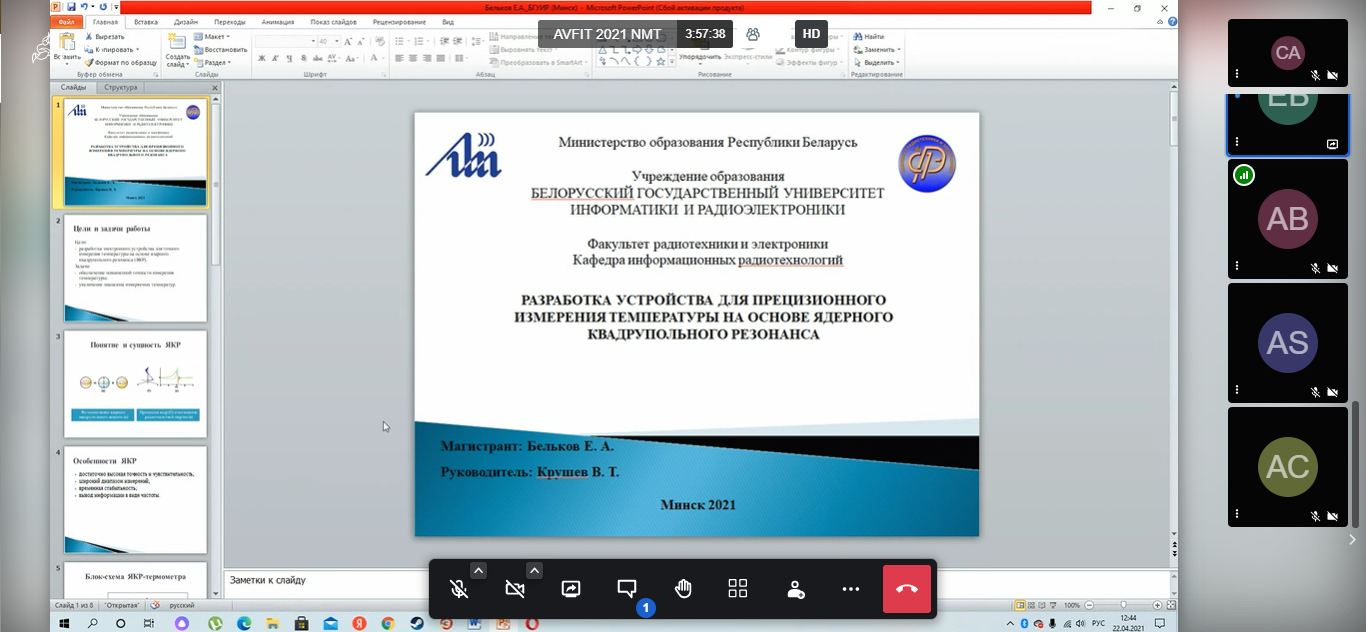Click Восстановить to reset the slide
The image size is (1366, 632).
coord(221,49)
